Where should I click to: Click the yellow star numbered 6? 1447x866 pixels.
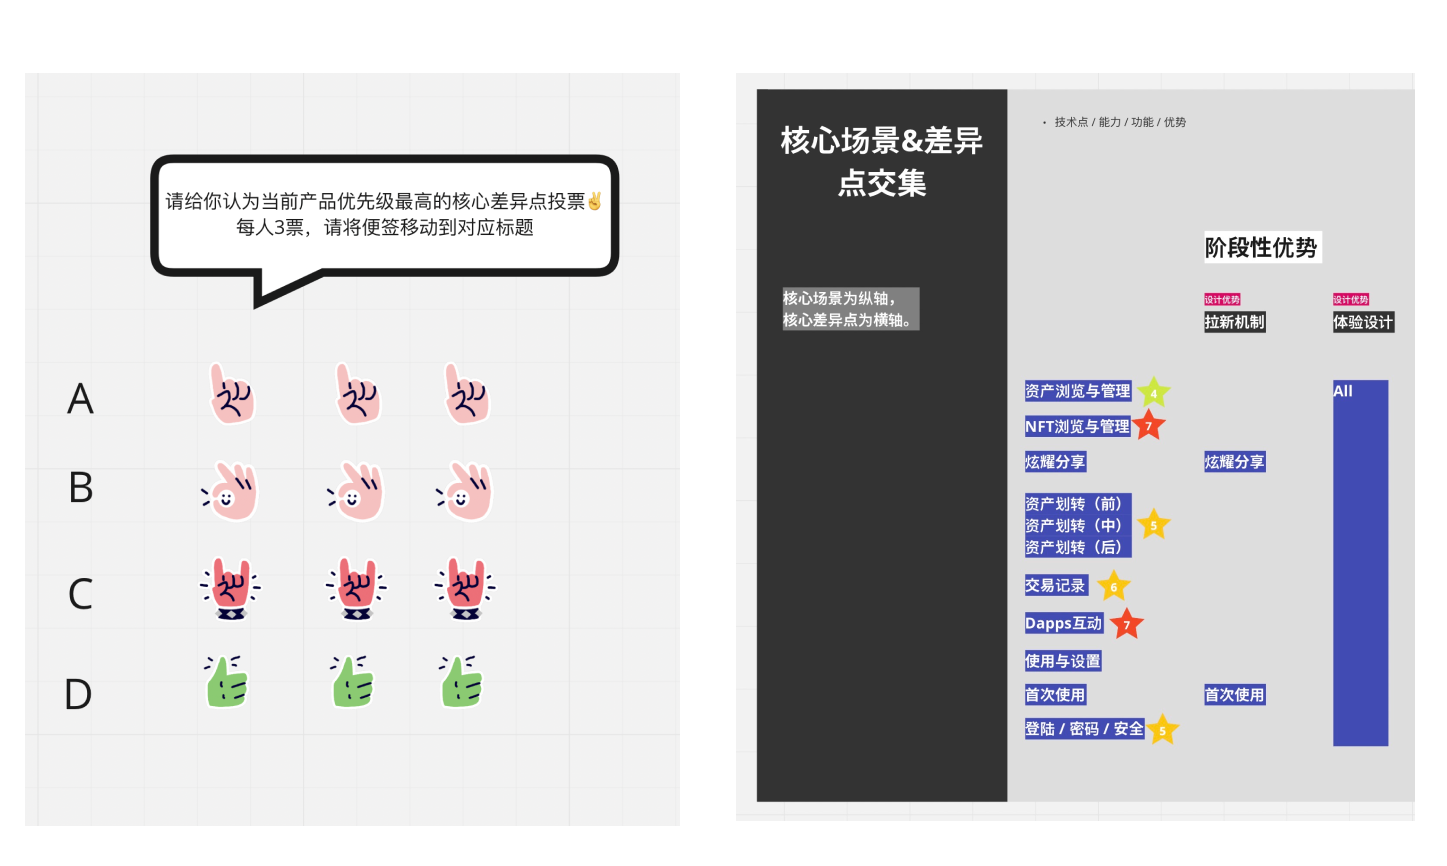(1113, 587)
